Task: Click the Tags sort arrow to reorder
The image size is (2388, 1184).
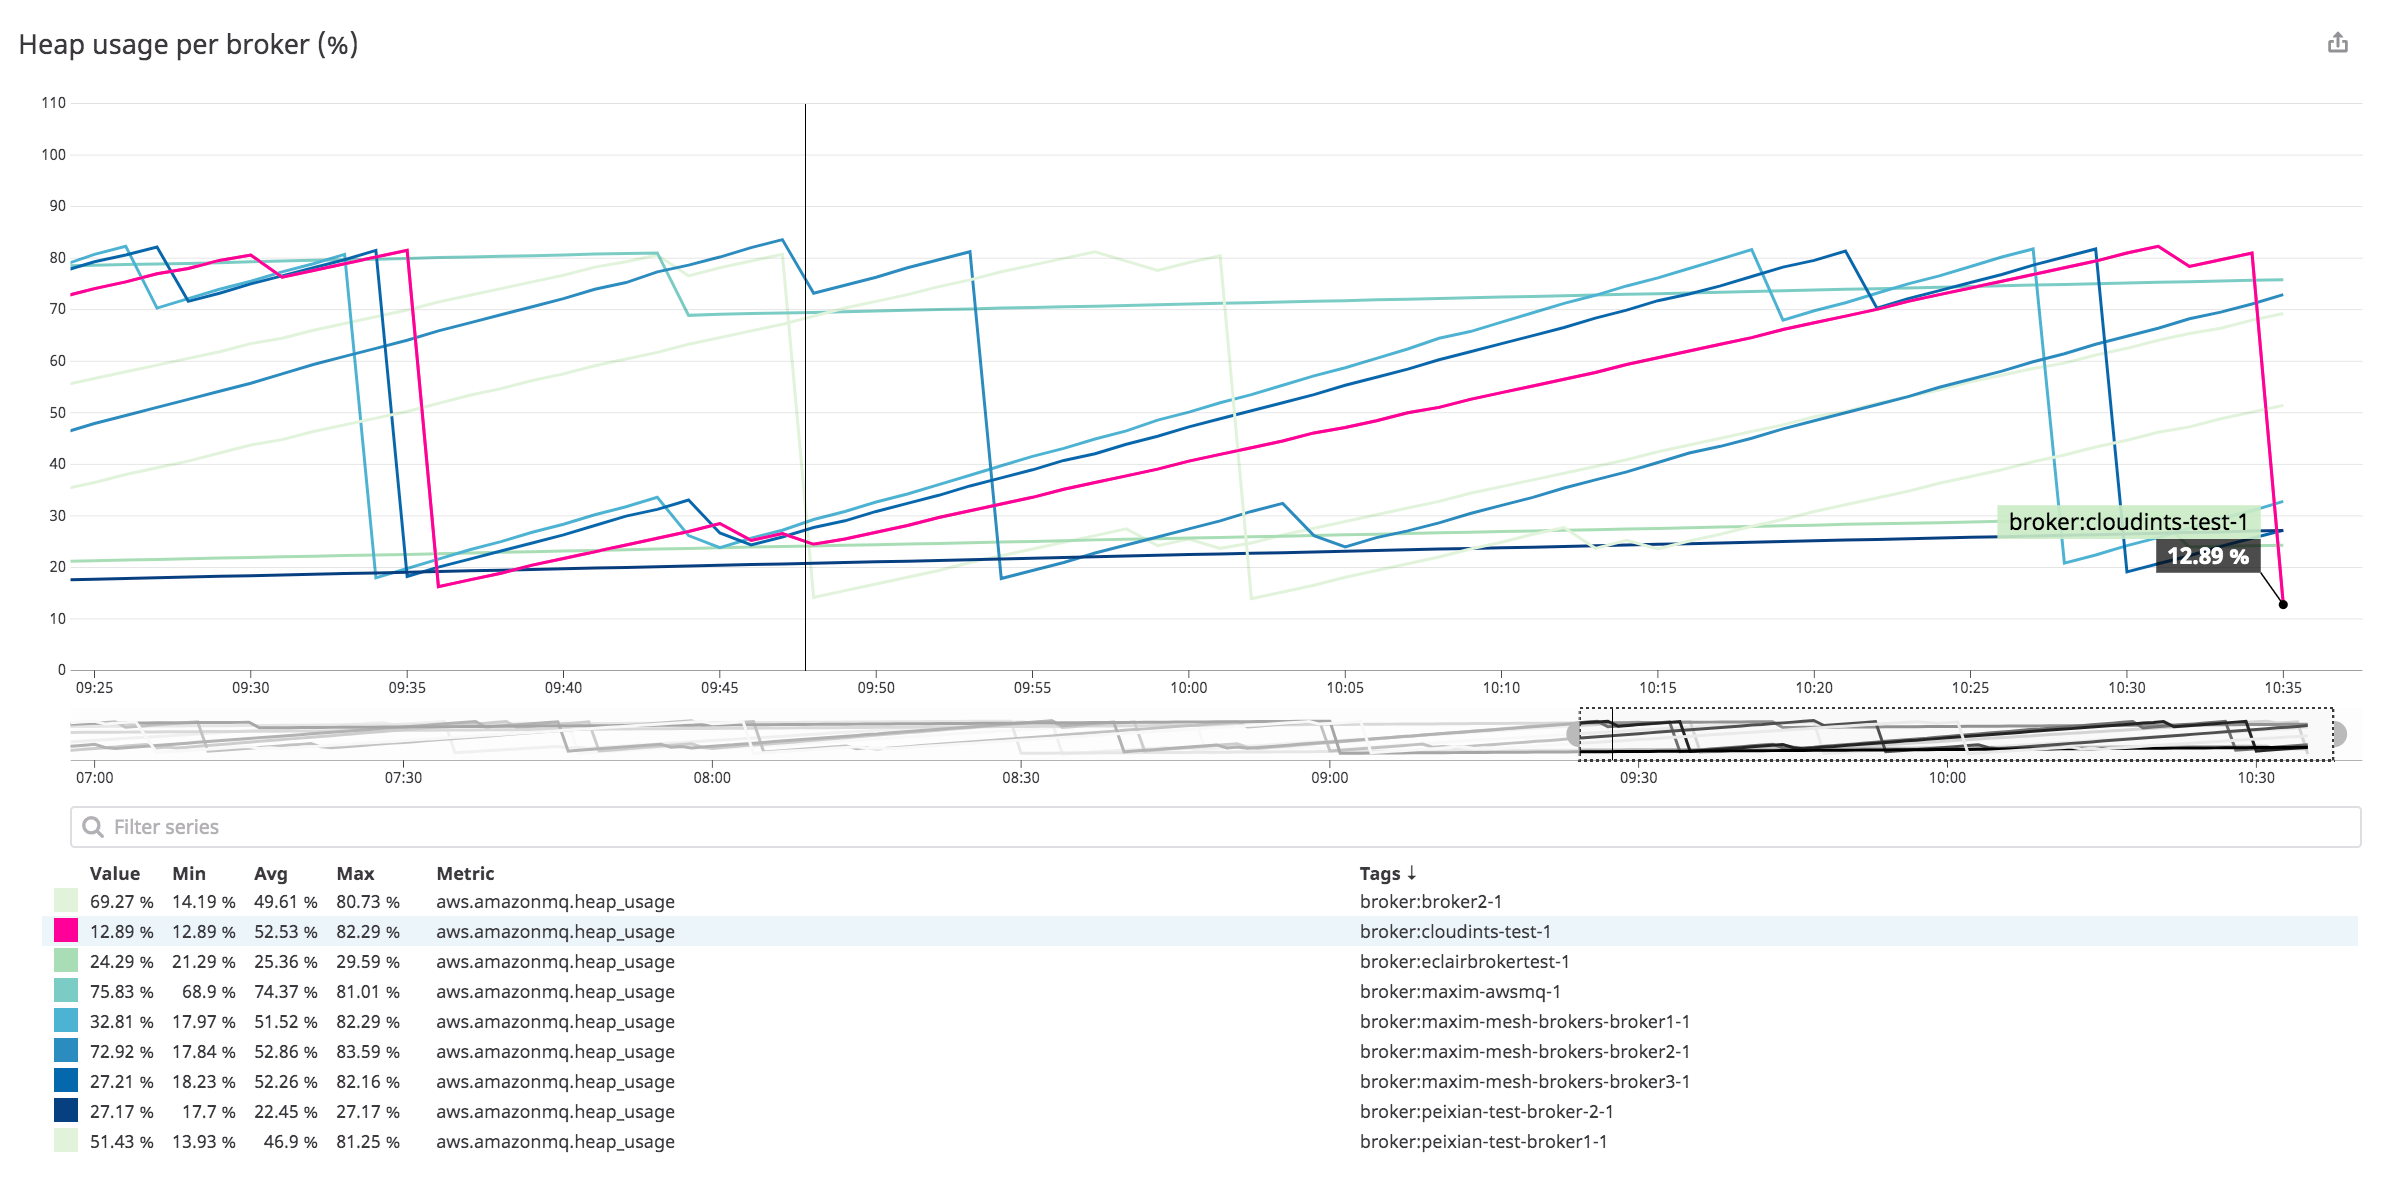Action: point(1414,873)
